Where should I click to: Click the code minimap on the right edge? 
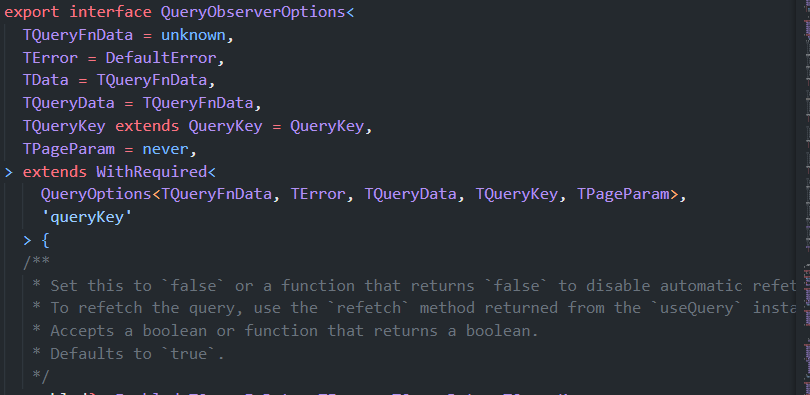pyautogui.click(x=805, y=197)
